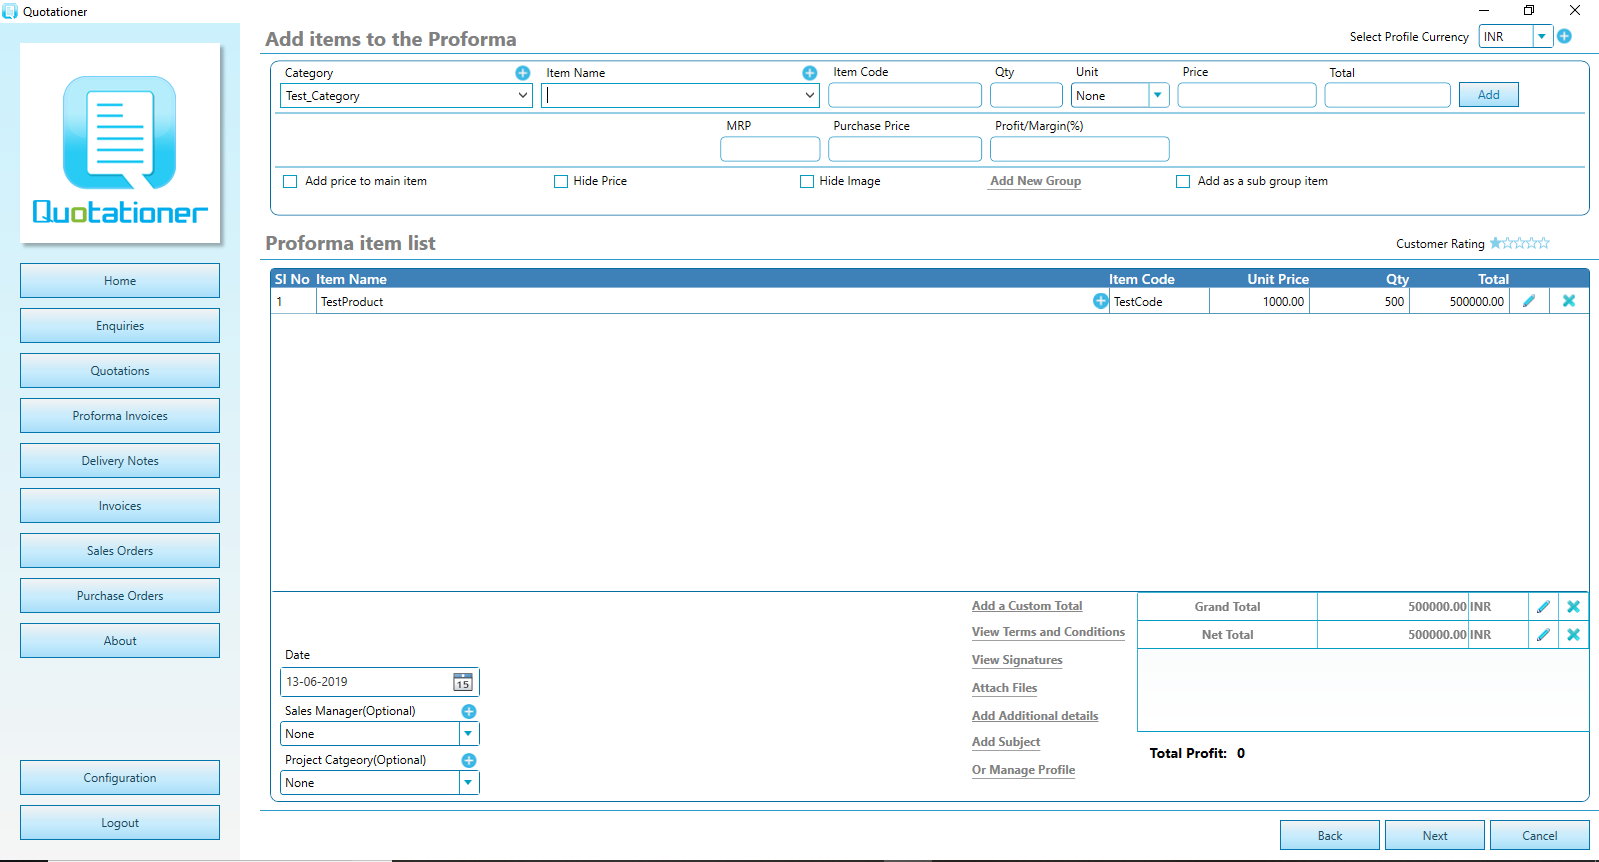Image resolution: width=1599 pixels, height=862 pixels.
Task: Select the TestCode cell in item list
Action: (1159, 301)
